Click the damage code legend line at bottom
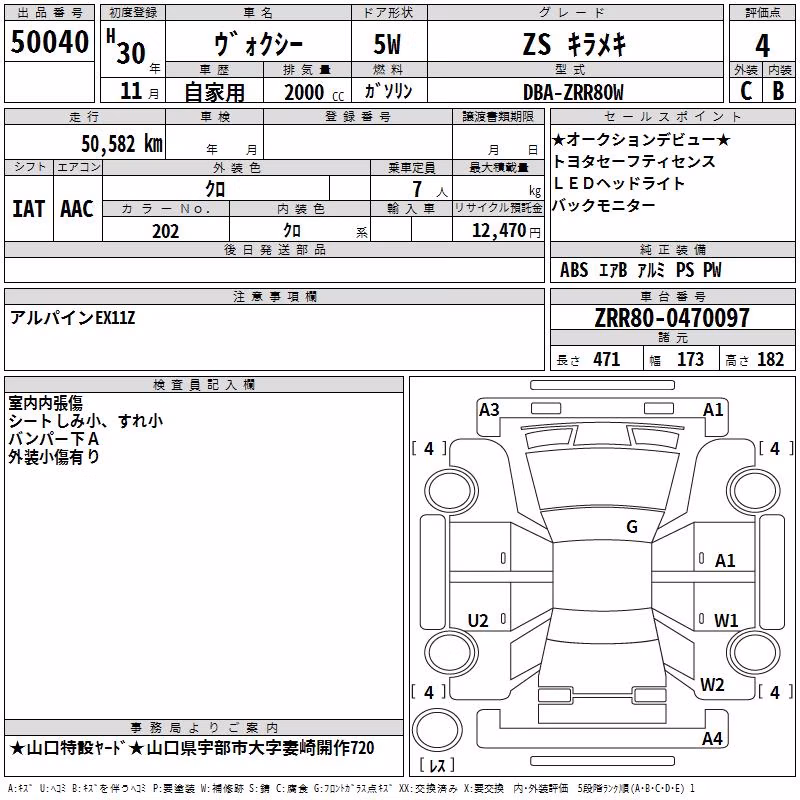The height and width of the screenshot is (800, 800). click(x=351, y=788)
